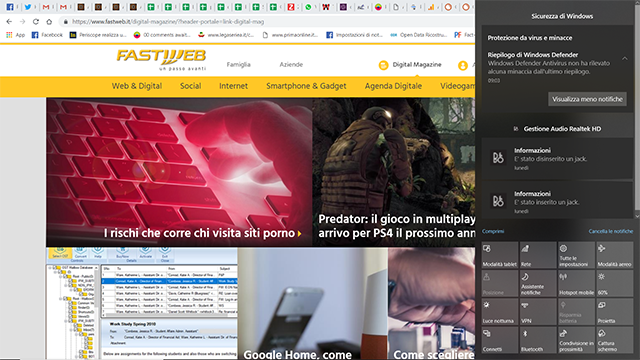Click the Gestione Audio Realtek HD header
This screenshot has height=360, width=640.
click(x=558, y=129)
